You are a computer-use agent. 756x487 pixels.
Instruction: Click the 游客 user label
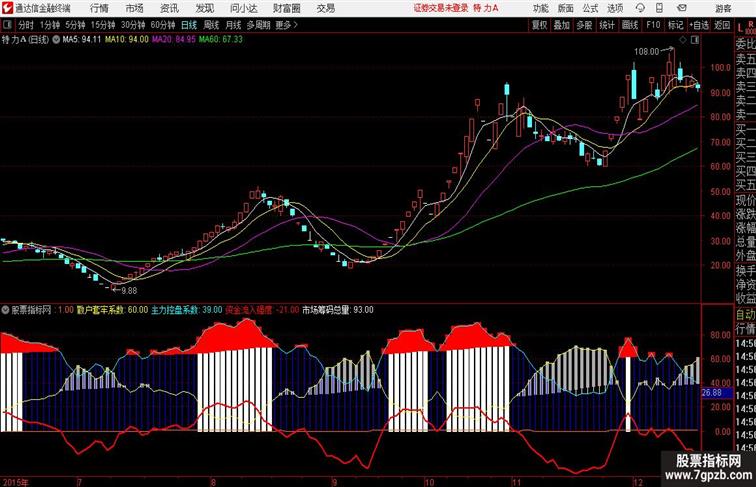pos(723,8)
